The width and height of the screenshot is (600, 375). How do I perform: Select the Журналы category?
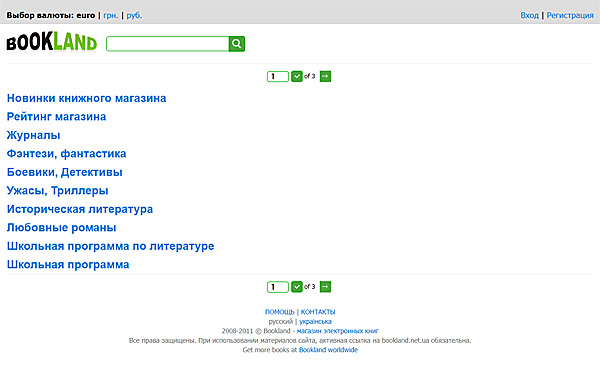(x=34, y=135)
